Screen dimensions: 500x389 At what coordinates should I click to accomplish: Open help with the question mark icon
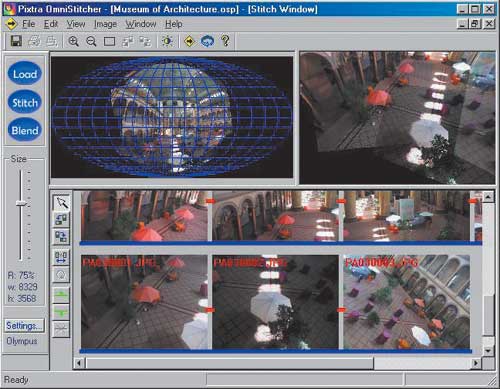coord(226,41)
